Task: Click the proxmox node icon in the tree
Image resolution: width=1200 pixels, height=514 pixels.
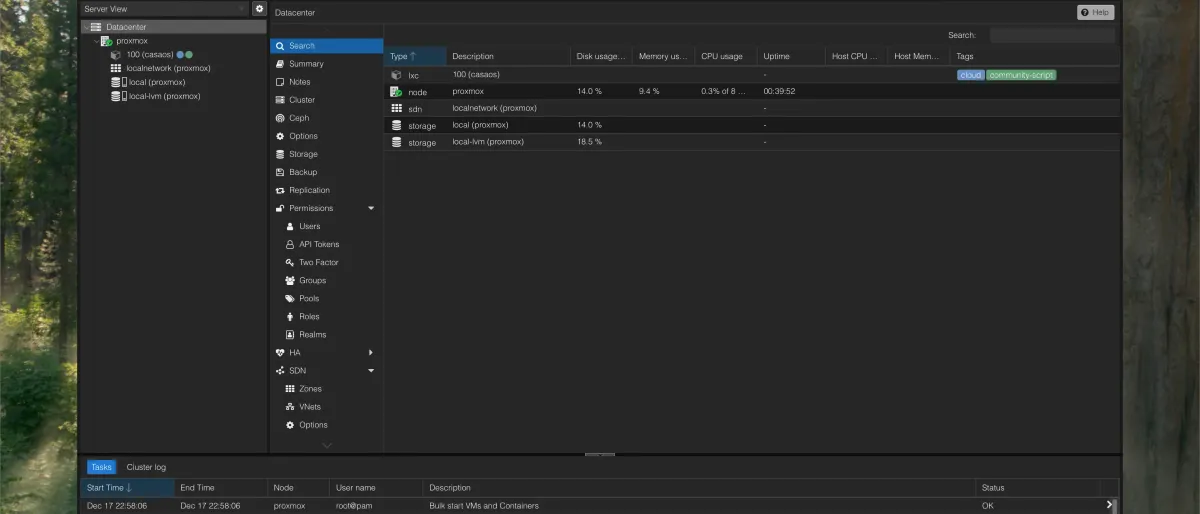Action: (x=106, y=41)
